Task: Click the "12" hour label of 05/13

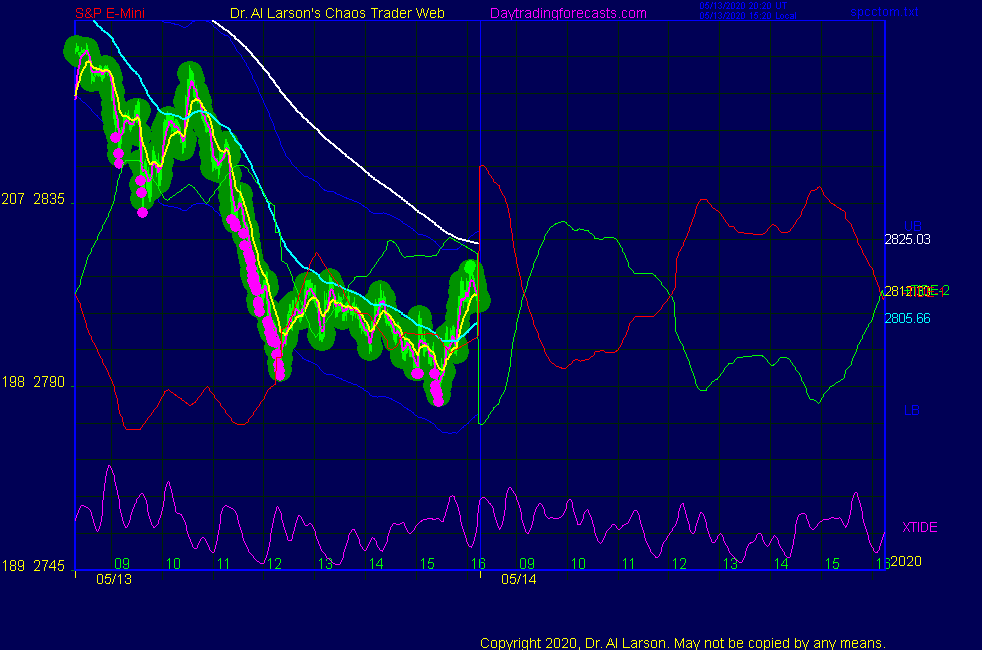Action: point(274,564)
